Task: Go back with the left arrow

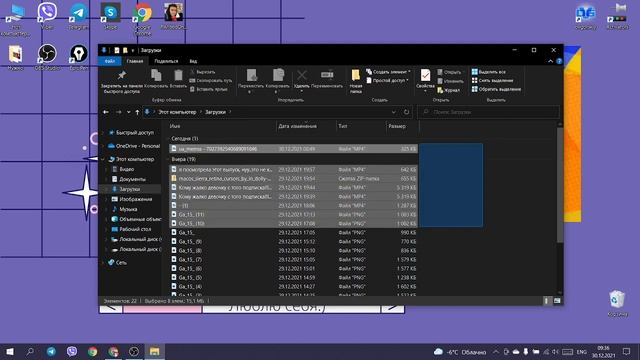Action: point(106,112)
